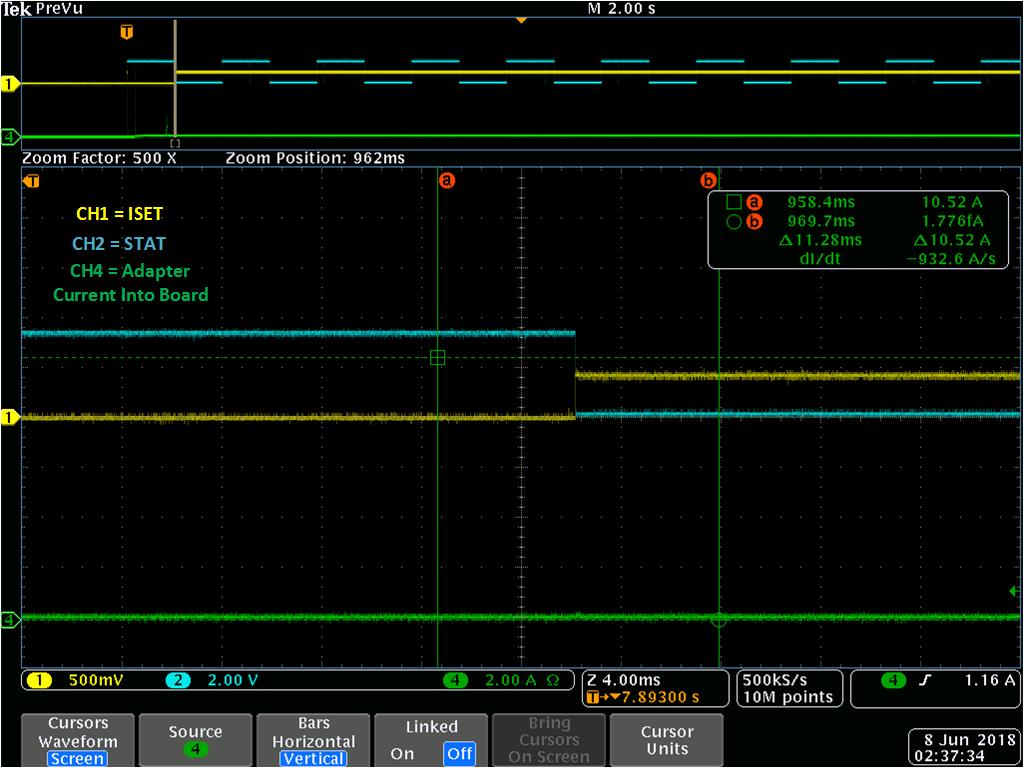This screenshot has width=1024, height=768.
Task: Click the dI/dt label in readout
Action: pyautogui.click(x=821, y=259)
